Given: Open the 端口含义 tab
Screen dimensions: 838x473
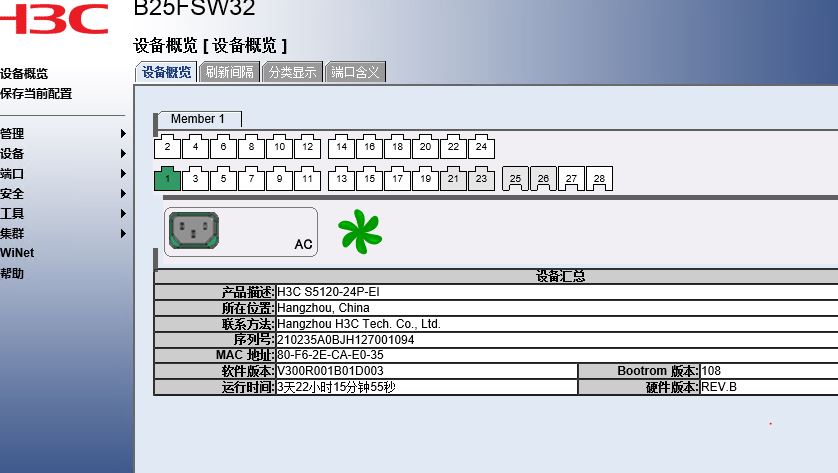Looking at the screenshot, I should 355,72.
